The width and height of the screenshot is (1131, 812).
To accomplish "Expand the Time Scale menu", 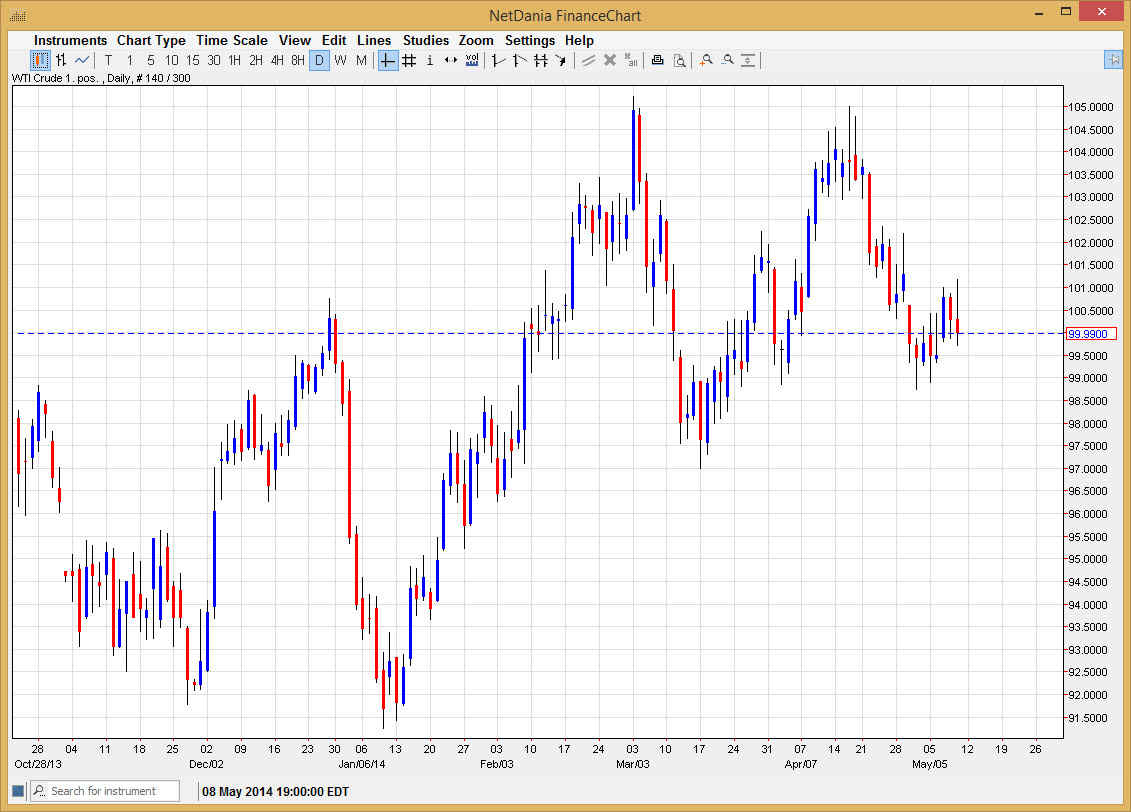I will click(x=232, y=40).
